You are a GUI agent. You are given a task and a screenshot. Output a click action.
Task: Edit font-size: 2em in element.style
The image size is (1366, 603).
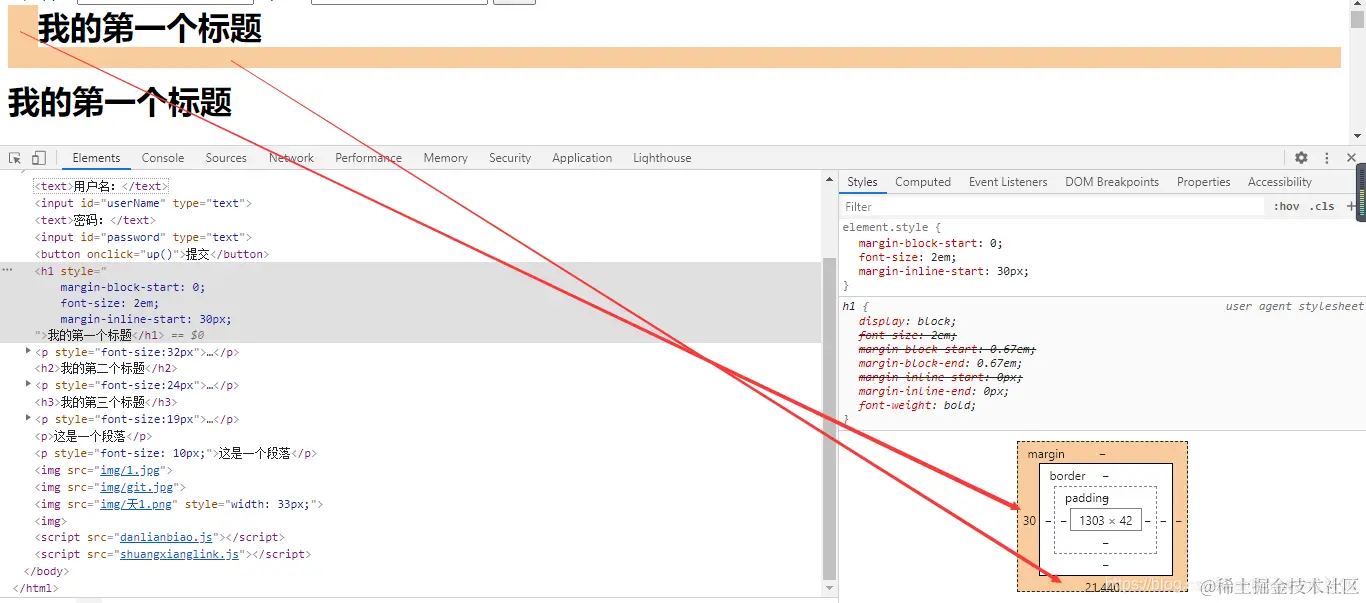907,257
